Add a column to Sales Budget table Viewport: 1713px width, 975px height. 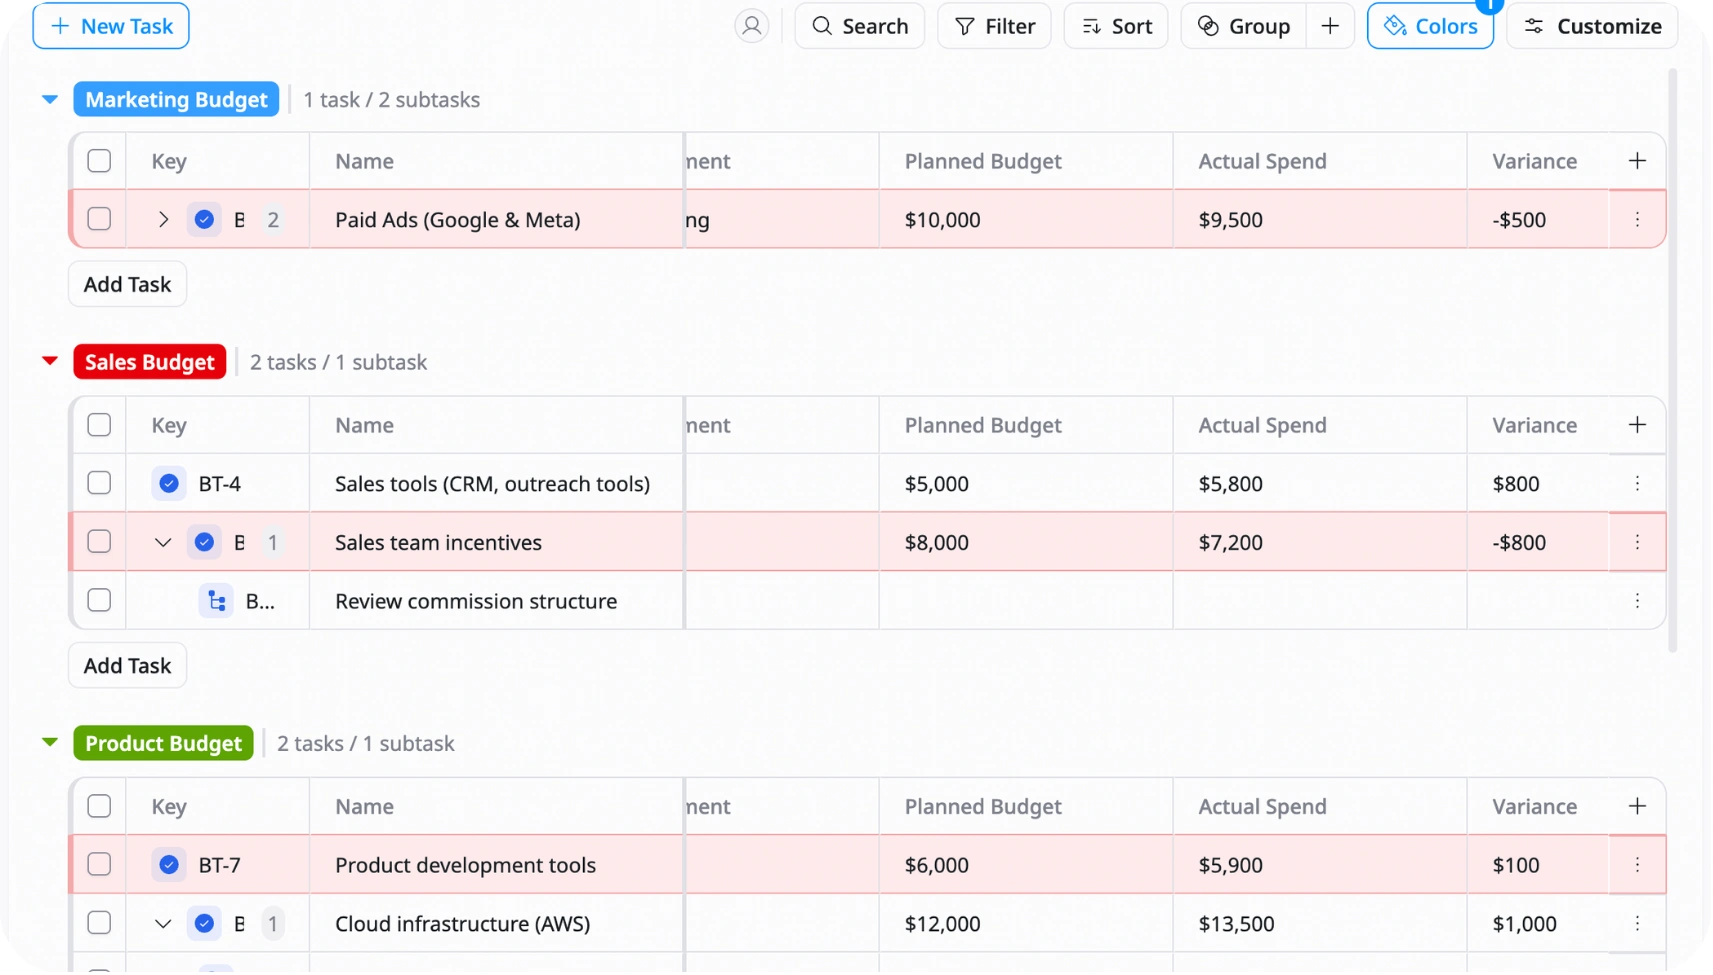[x=1637, y=425]
